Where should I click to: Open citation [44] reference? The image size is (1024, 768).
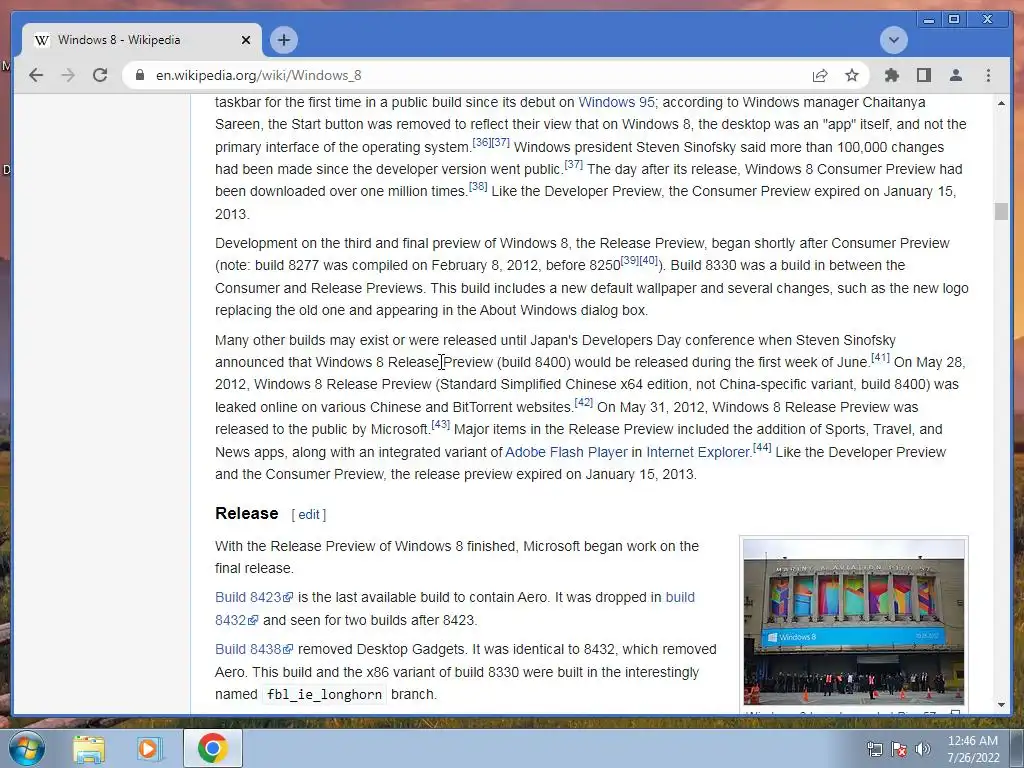pyautogui.click(x=762, y=447)
